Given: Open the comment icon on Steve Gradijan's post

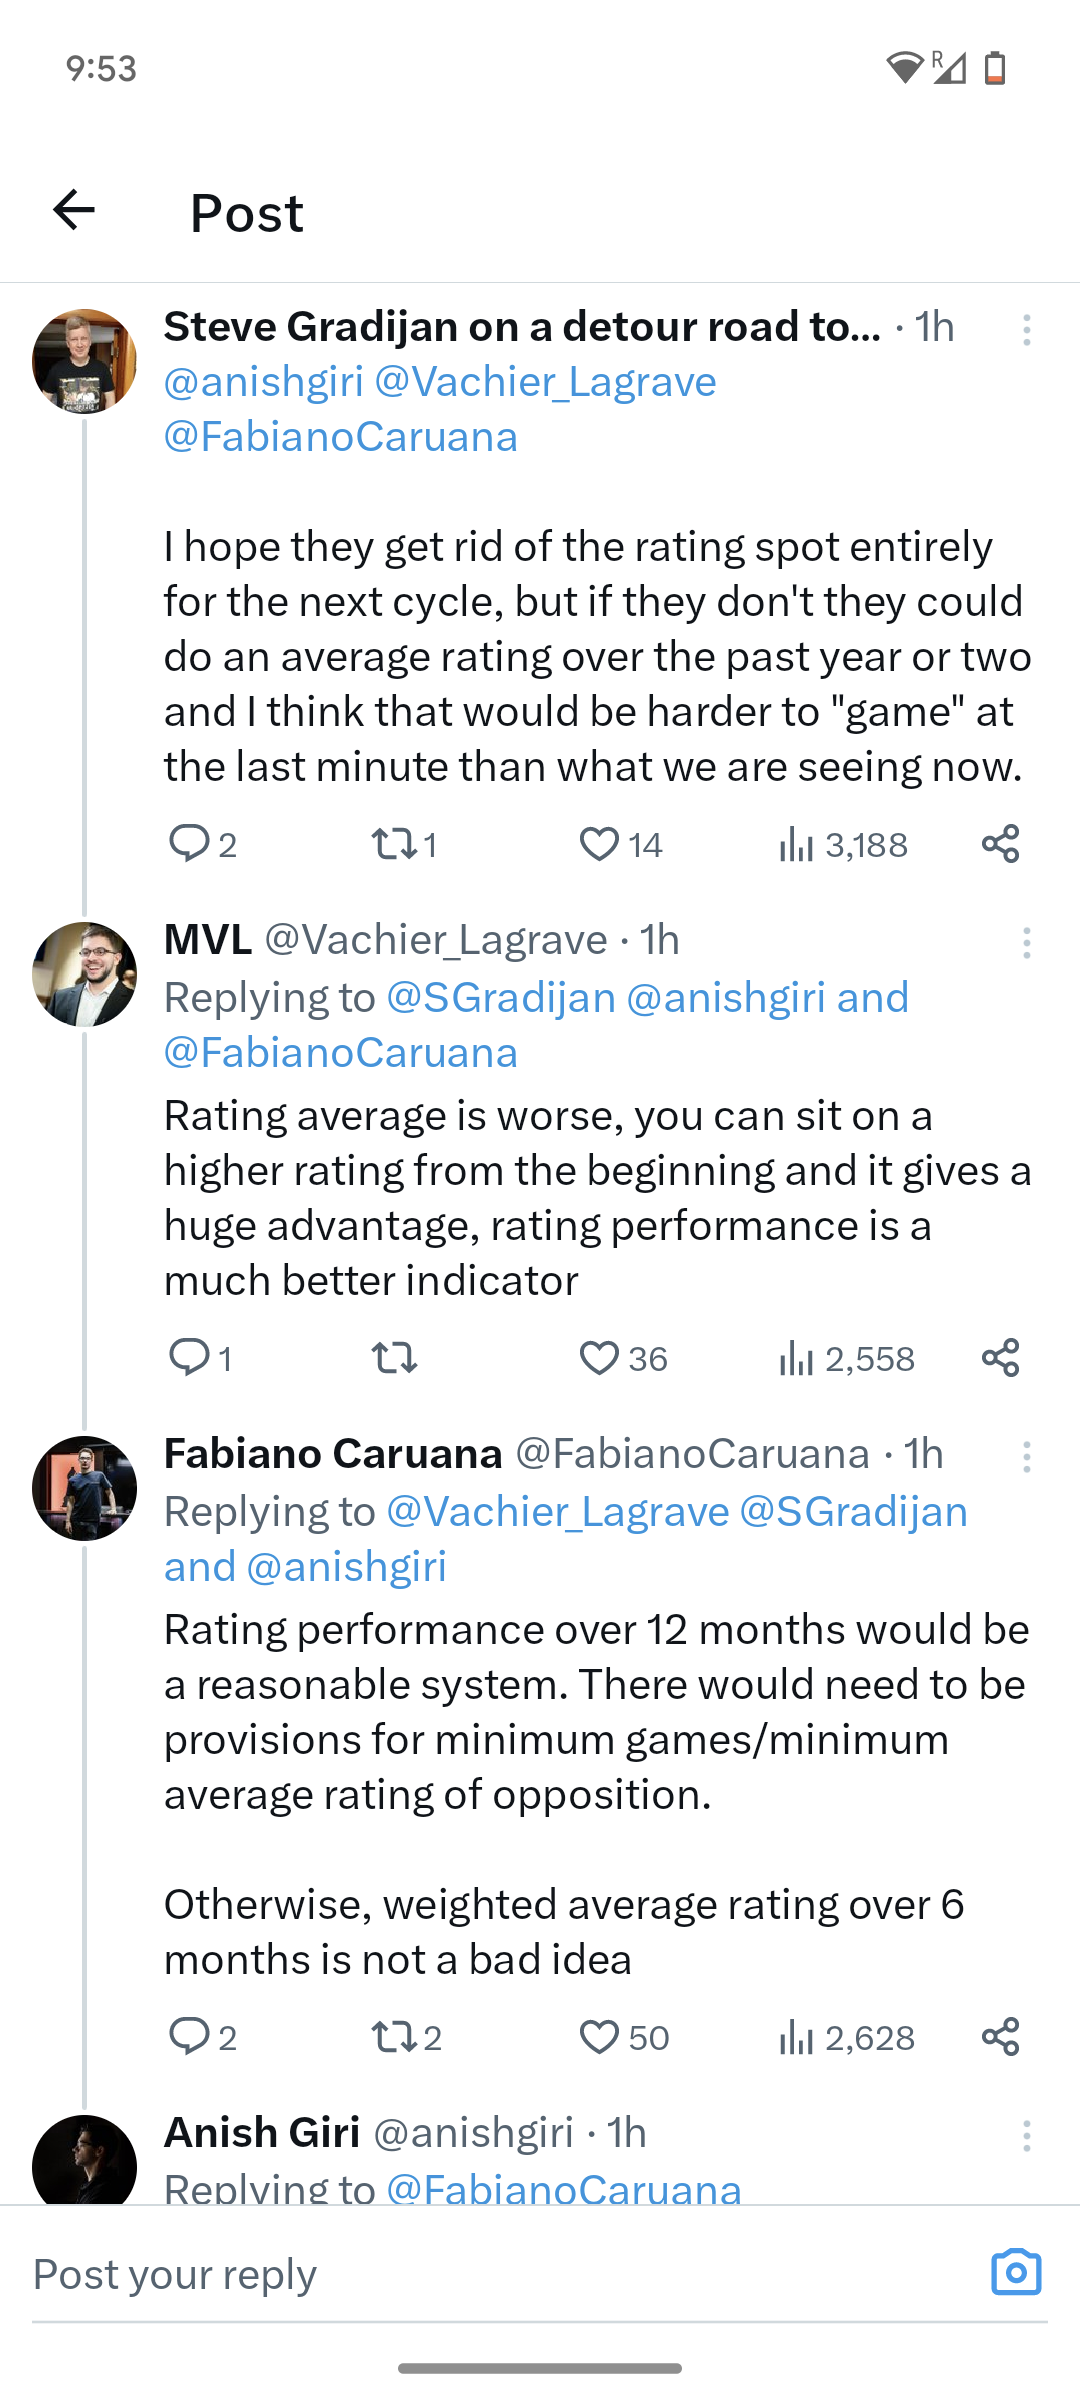Looking at the screenshot, I should coord(189,845).
